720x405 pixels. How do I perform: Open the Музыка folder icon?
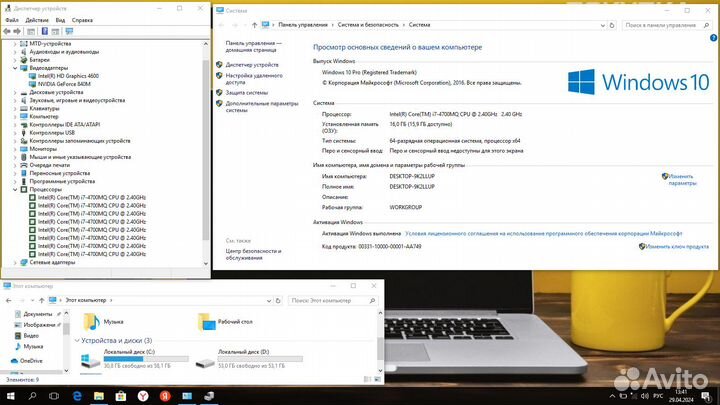91,322
